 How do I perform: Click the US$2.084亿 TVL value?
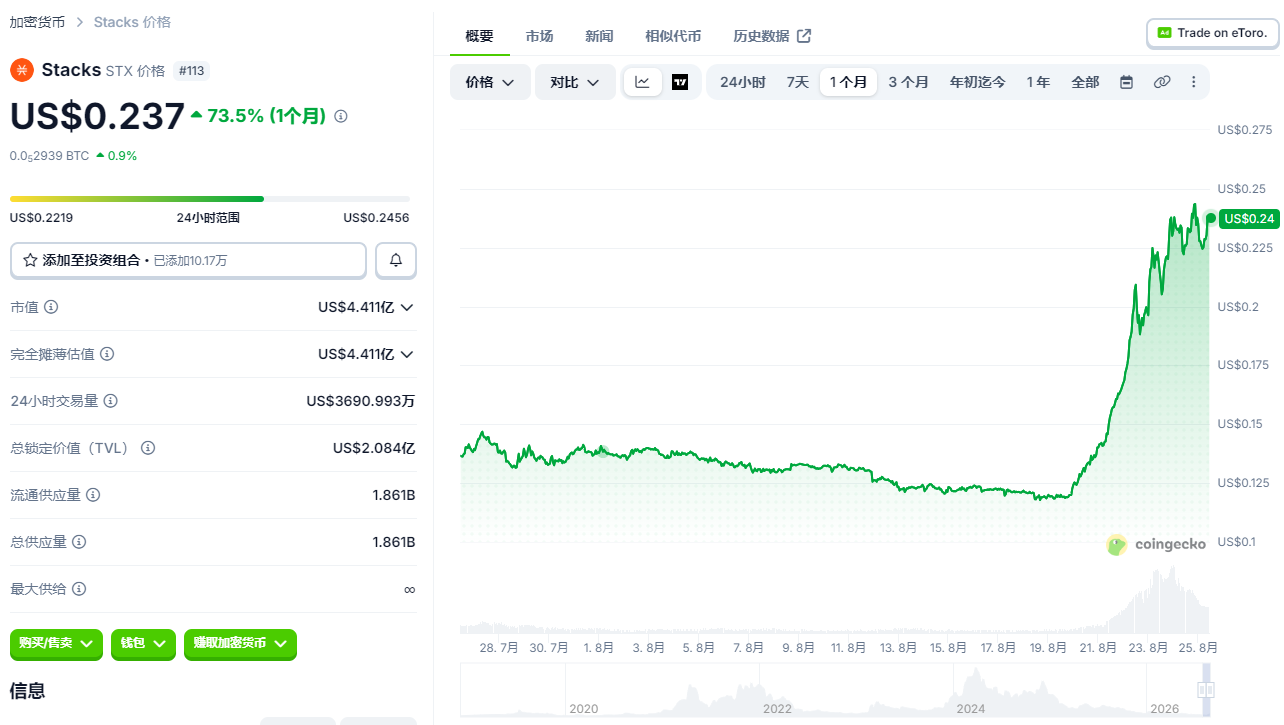coord(374,448)
